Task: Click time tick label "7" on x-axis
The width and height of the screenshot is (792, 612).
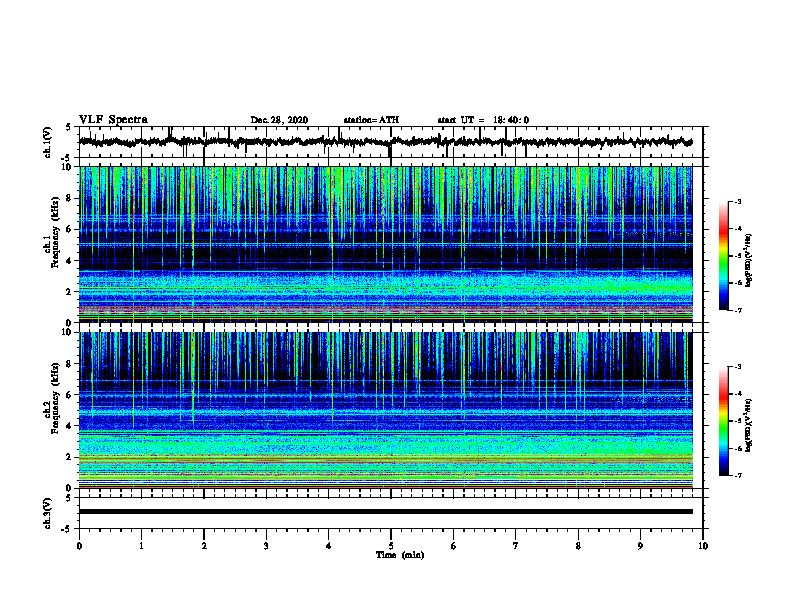Action: tap(516, 546)
